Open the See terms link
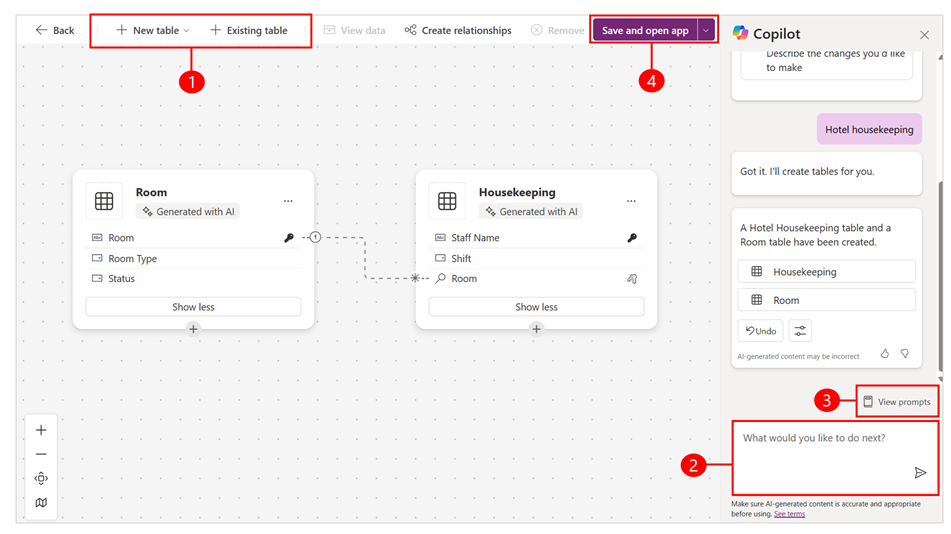This screenshot has height=534, width=951. (789, 514)
